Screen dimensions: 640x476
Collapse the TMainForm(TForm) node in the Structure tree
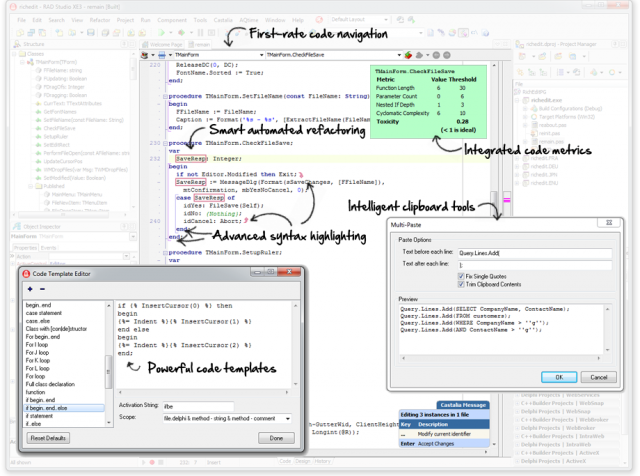22,62
